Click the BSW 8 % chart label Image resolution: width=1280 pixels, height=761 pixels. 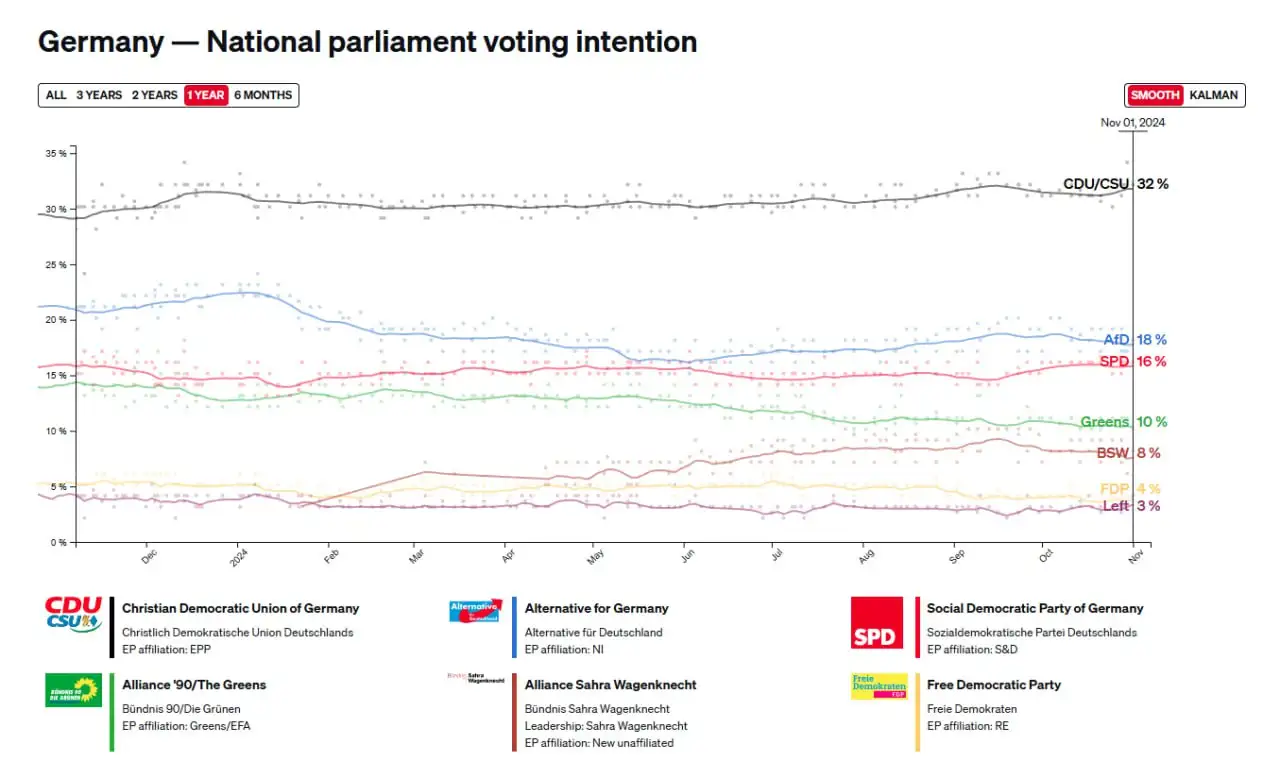(1128, 453)
